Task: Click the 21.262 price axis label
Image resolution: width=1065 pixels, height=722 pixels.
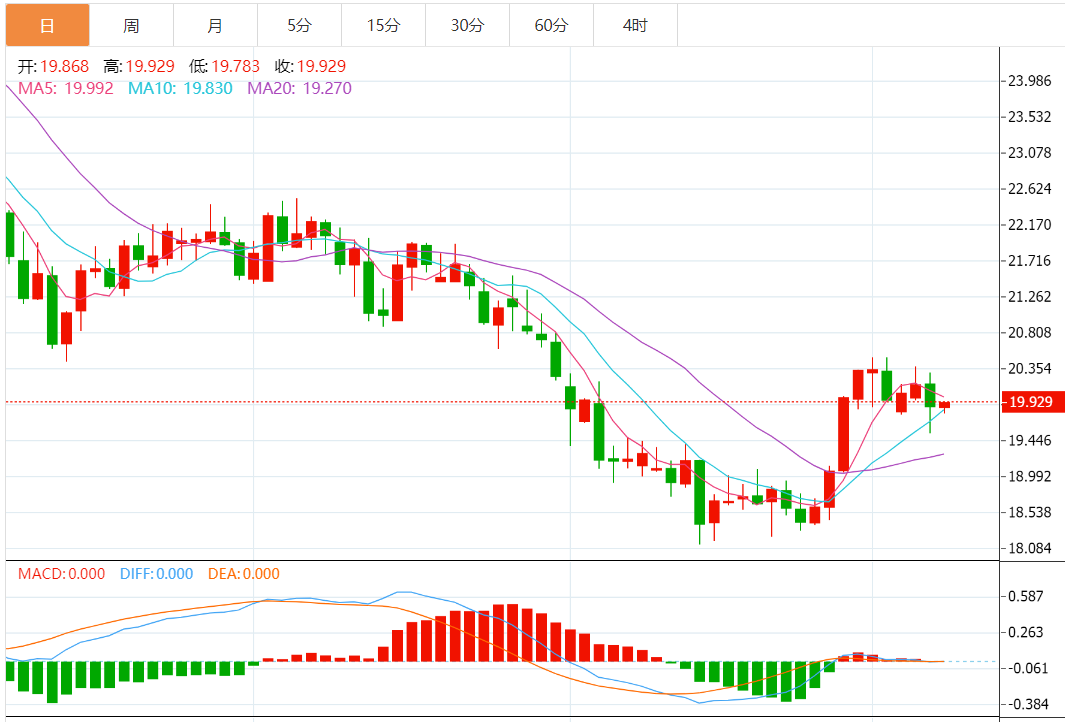Action: 1030,297
